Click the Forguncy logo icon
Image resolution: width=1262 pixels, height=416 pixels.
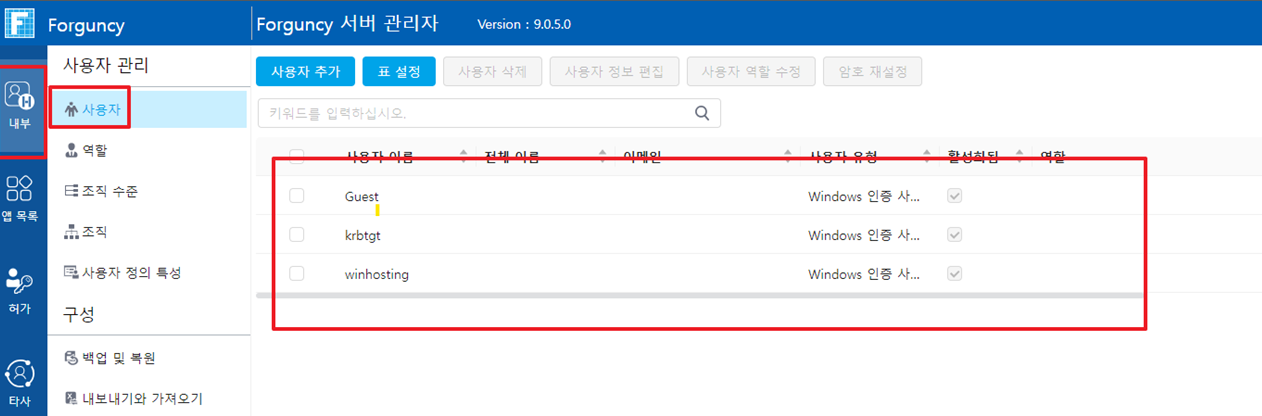click(x=20, y=24)
